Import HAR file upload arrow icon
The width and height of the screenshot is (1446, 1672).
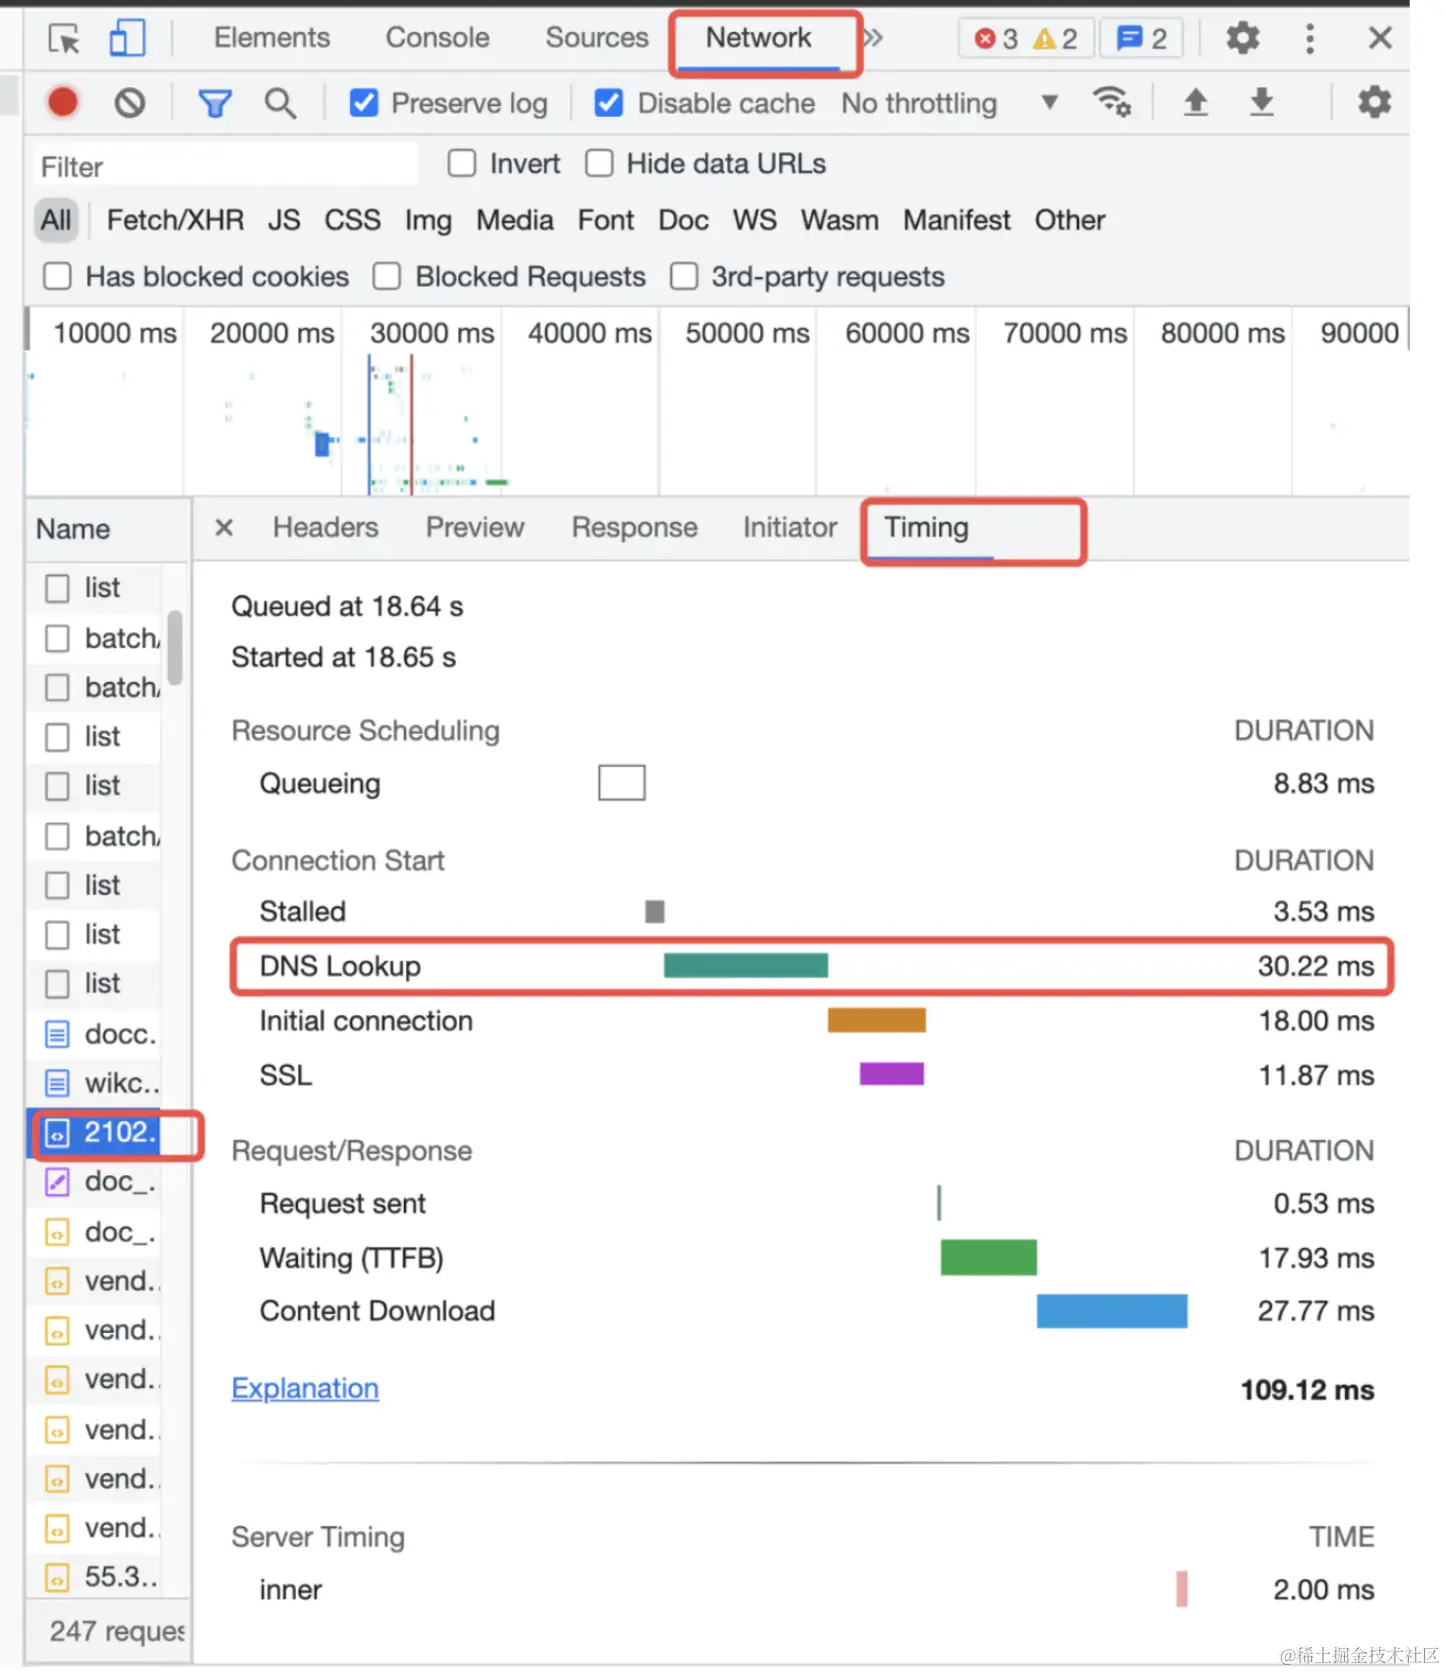(1195, 102)
